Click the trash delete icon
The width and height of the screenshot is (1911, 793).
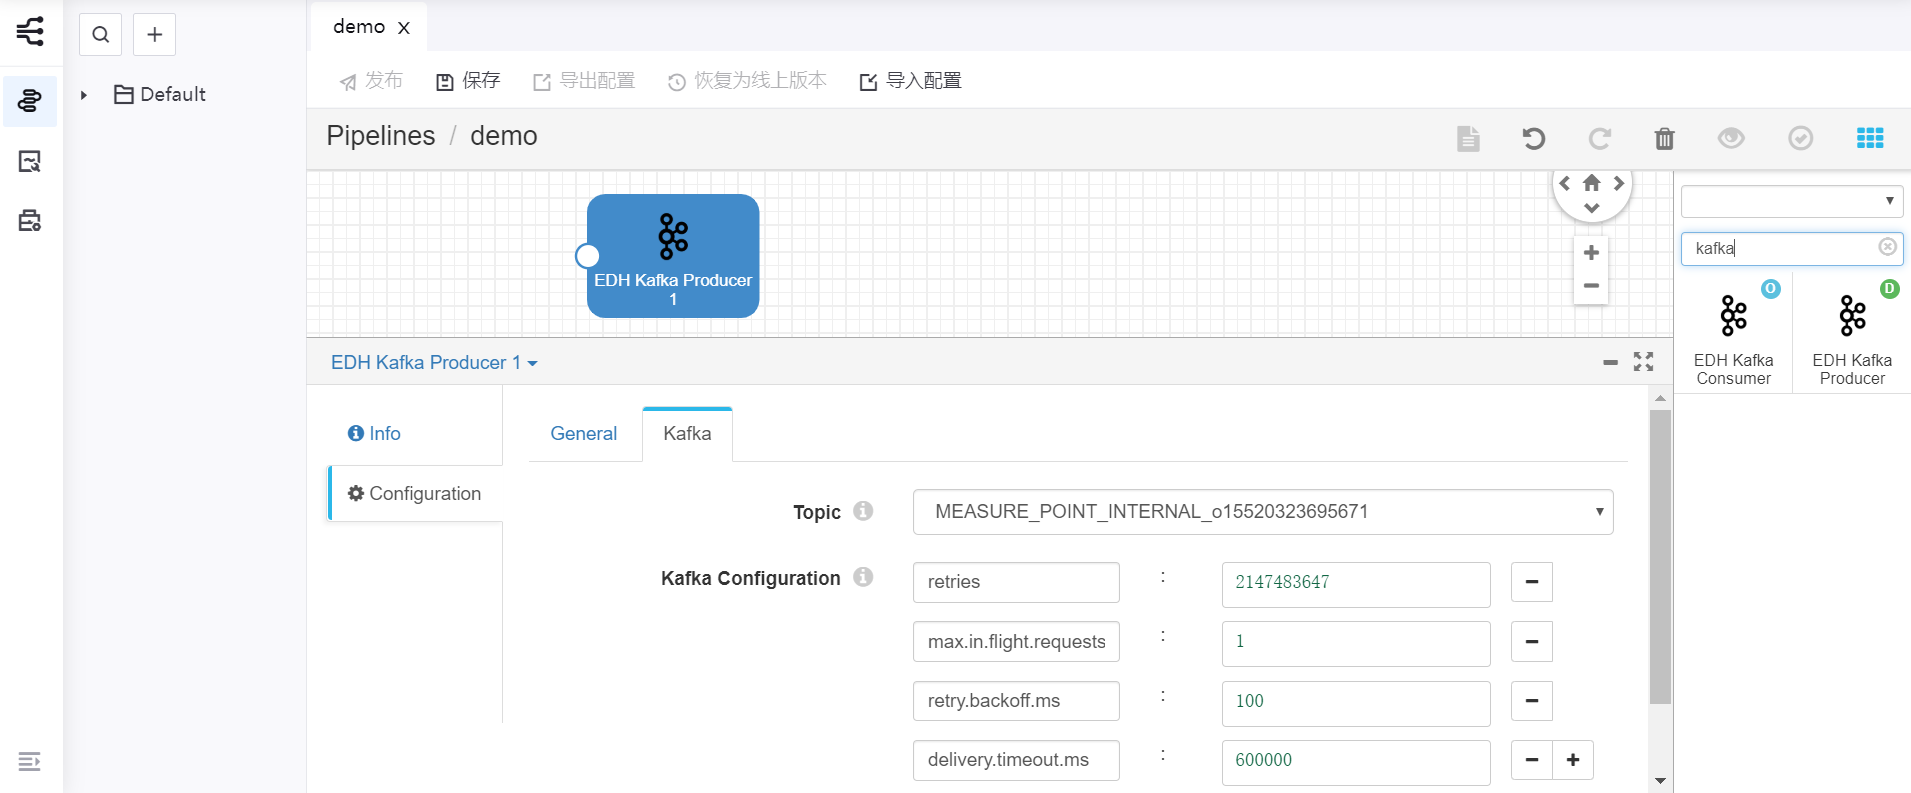click(1664, 138)
